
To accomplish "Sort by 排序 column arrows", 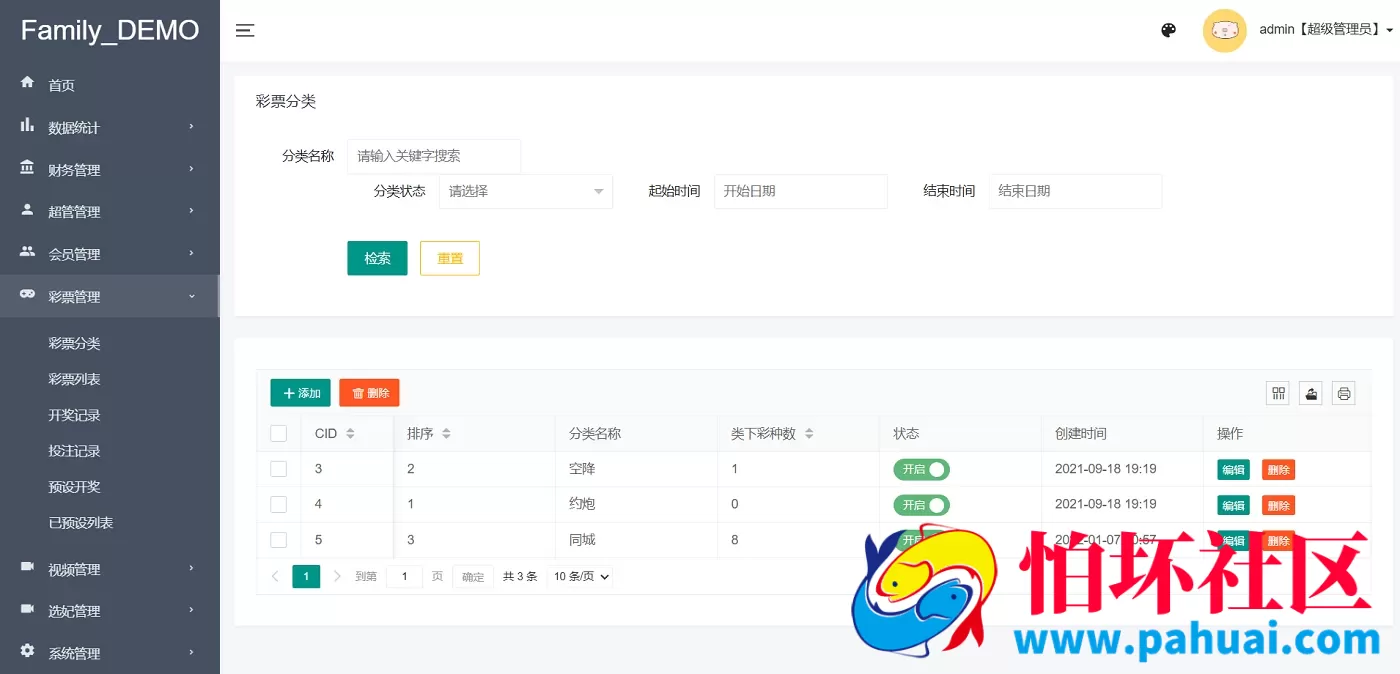I will point(446,434).
